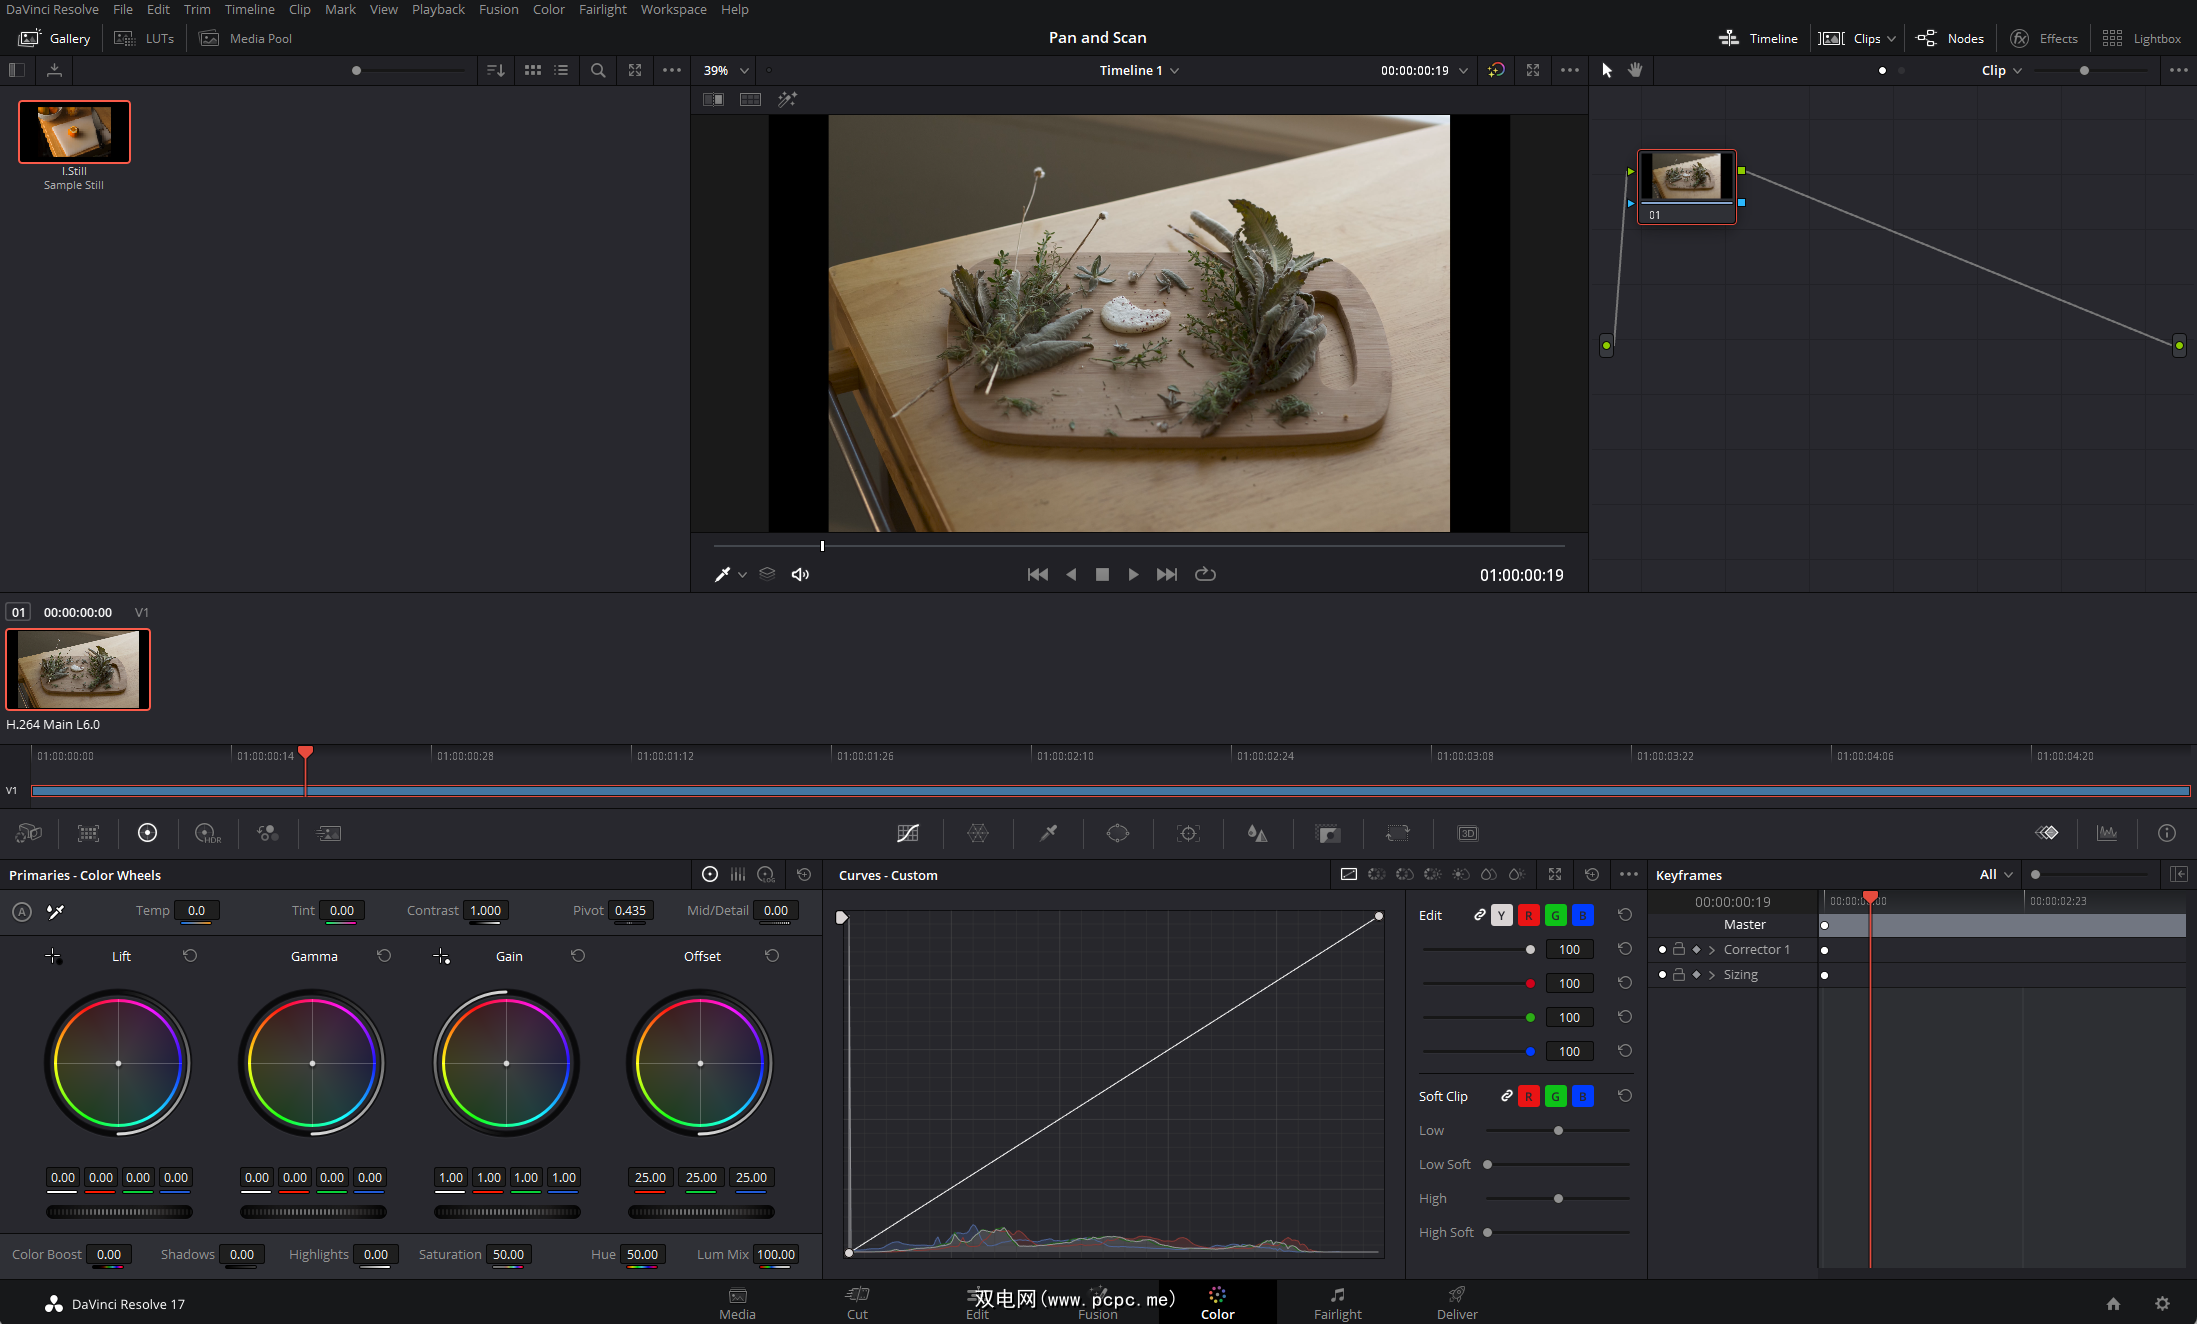Toggle viewer audio mute speaker
Image resolution: width=2197 pixels, height=1324 pixels.
pos(800,574)
